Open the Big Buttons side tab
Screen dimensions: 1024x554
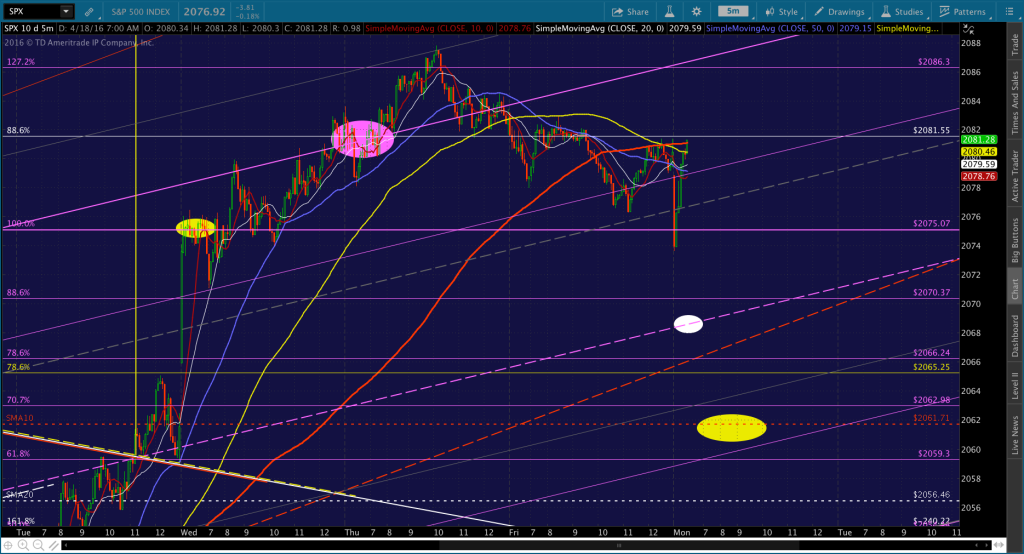(x=1015, y=240)
